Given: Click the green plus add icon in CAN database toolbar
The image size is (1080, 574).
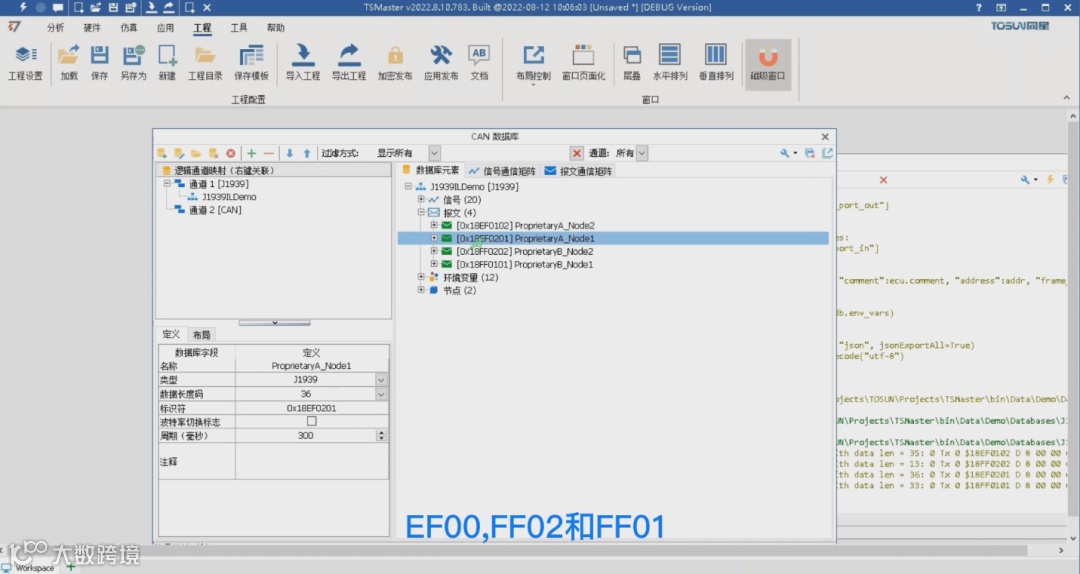Looking at the screenshot, I should coord(251,153).
